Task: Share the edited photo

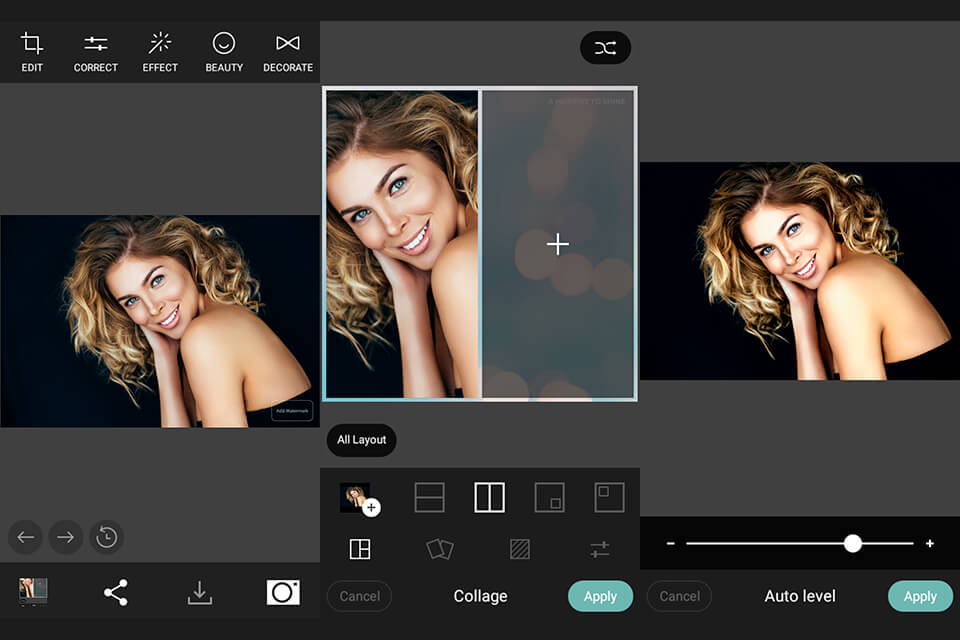Action: coord(116,592)
